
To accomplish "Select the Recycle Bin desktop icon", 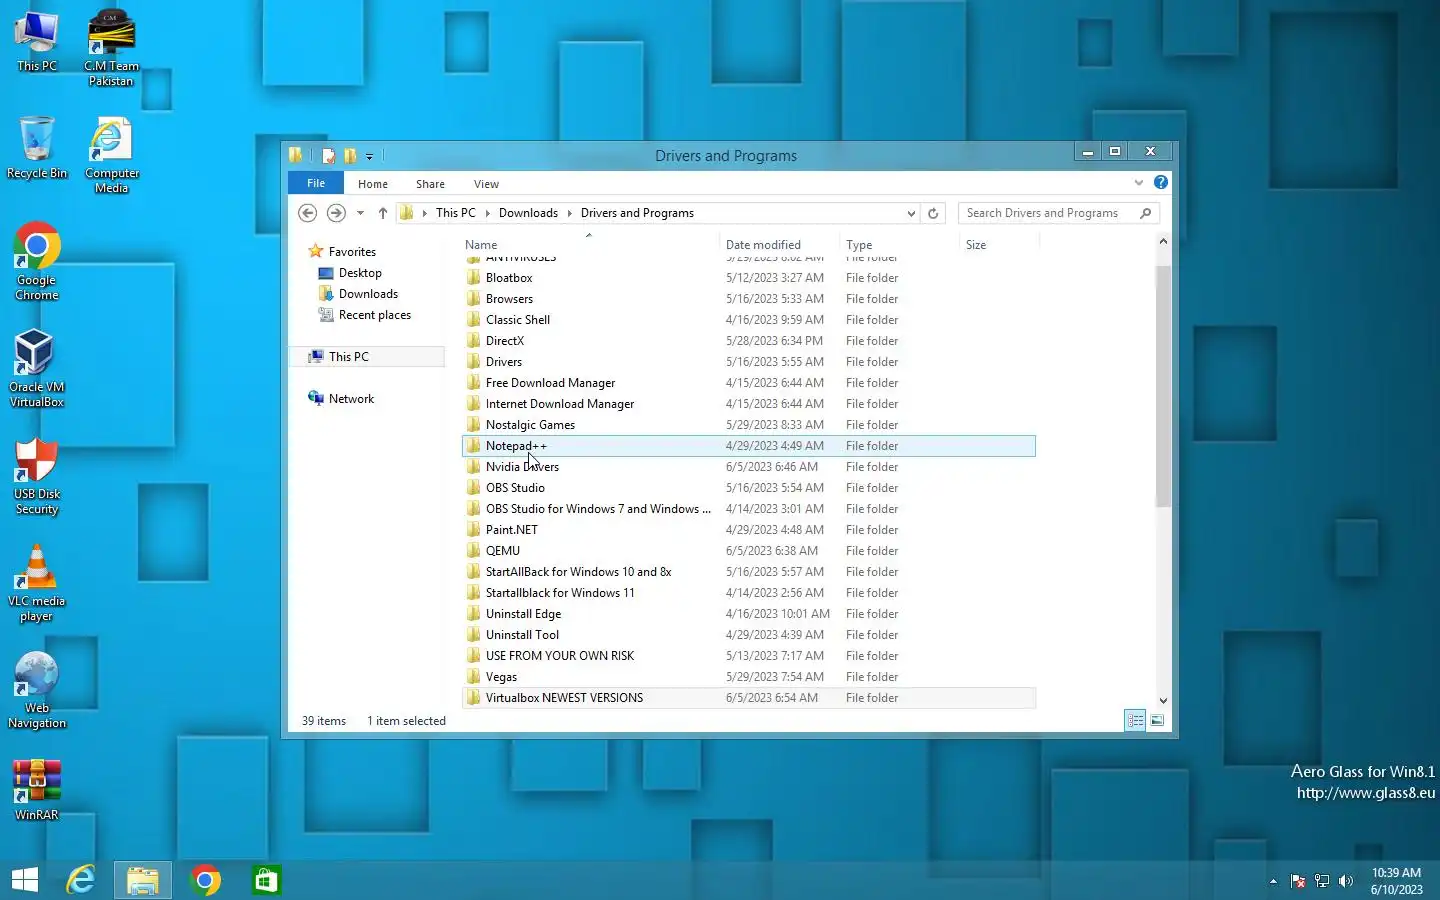I will click(37, 146).
